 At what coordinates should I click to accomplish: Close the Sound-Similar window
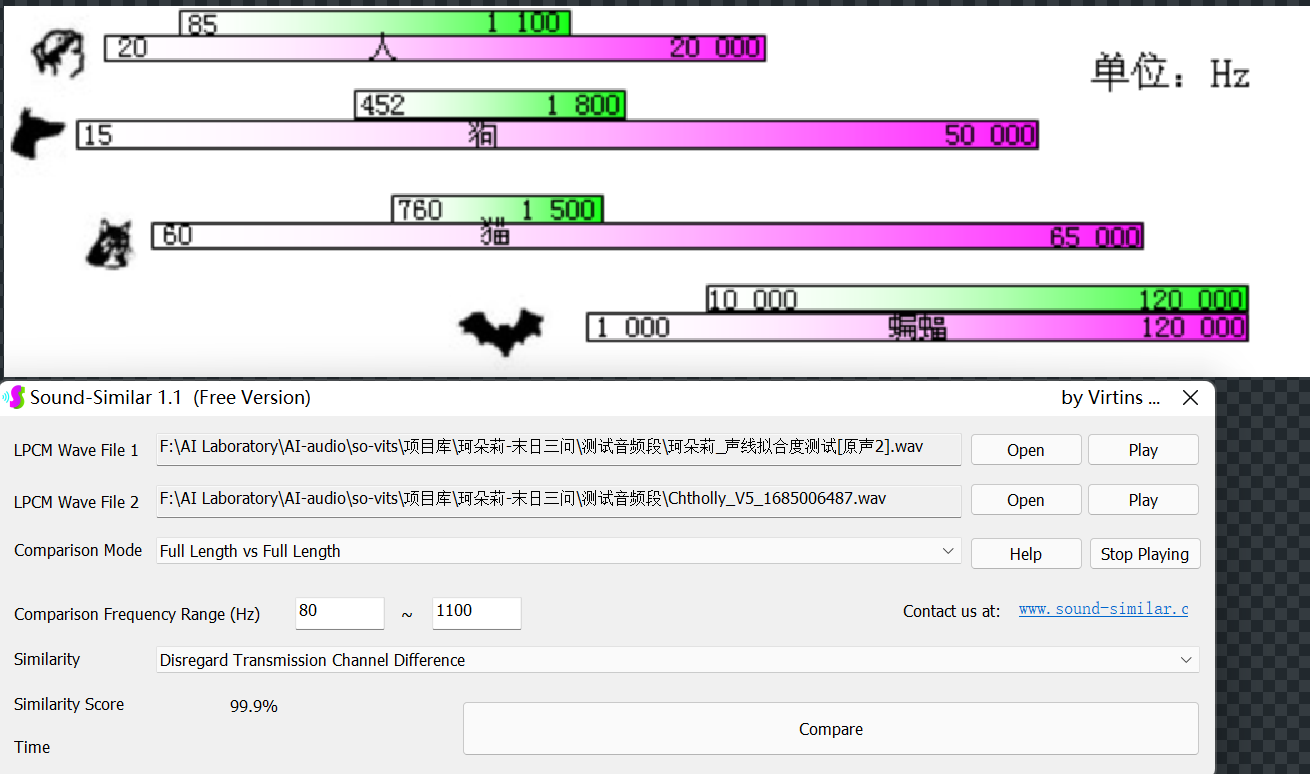click(1190, 397)
